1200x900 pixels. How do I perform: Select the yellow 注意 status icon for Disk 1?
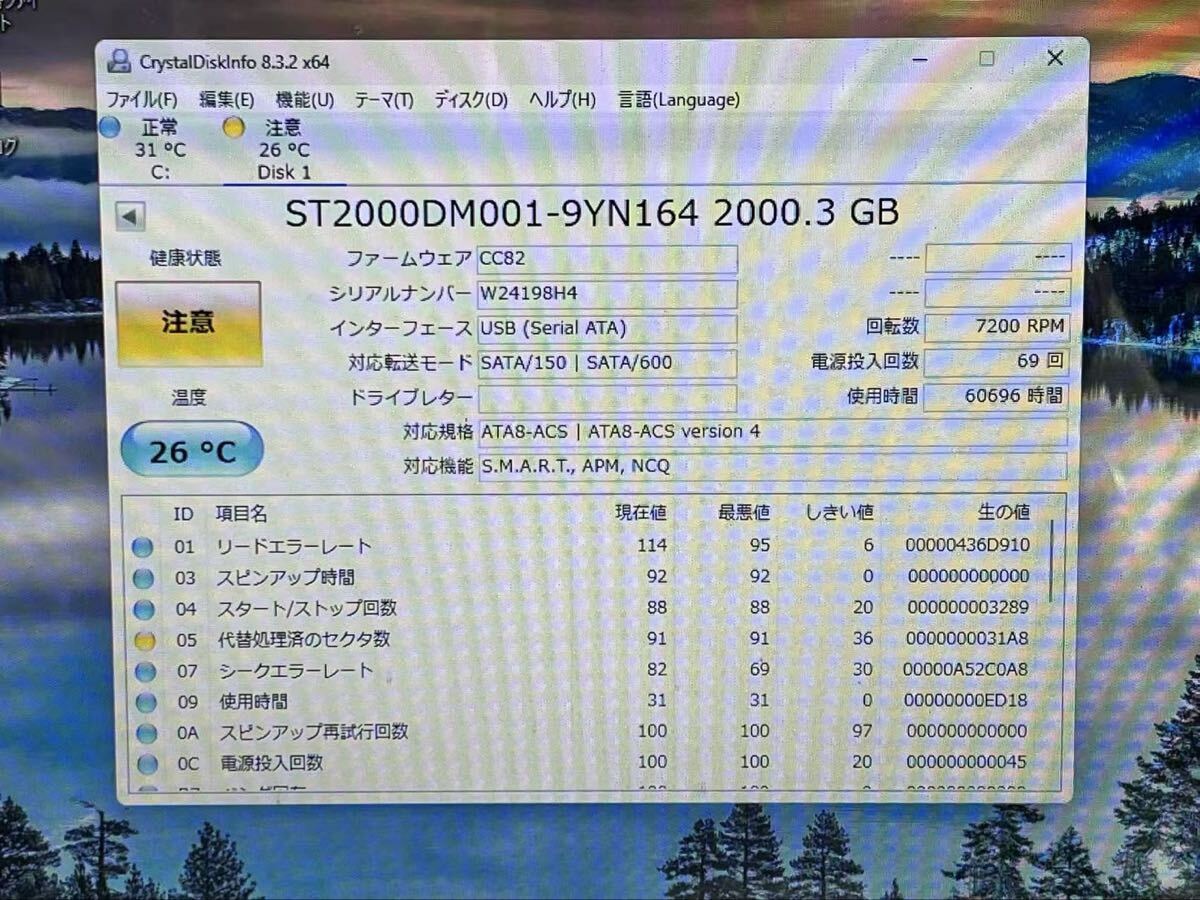tap(234, 127)
